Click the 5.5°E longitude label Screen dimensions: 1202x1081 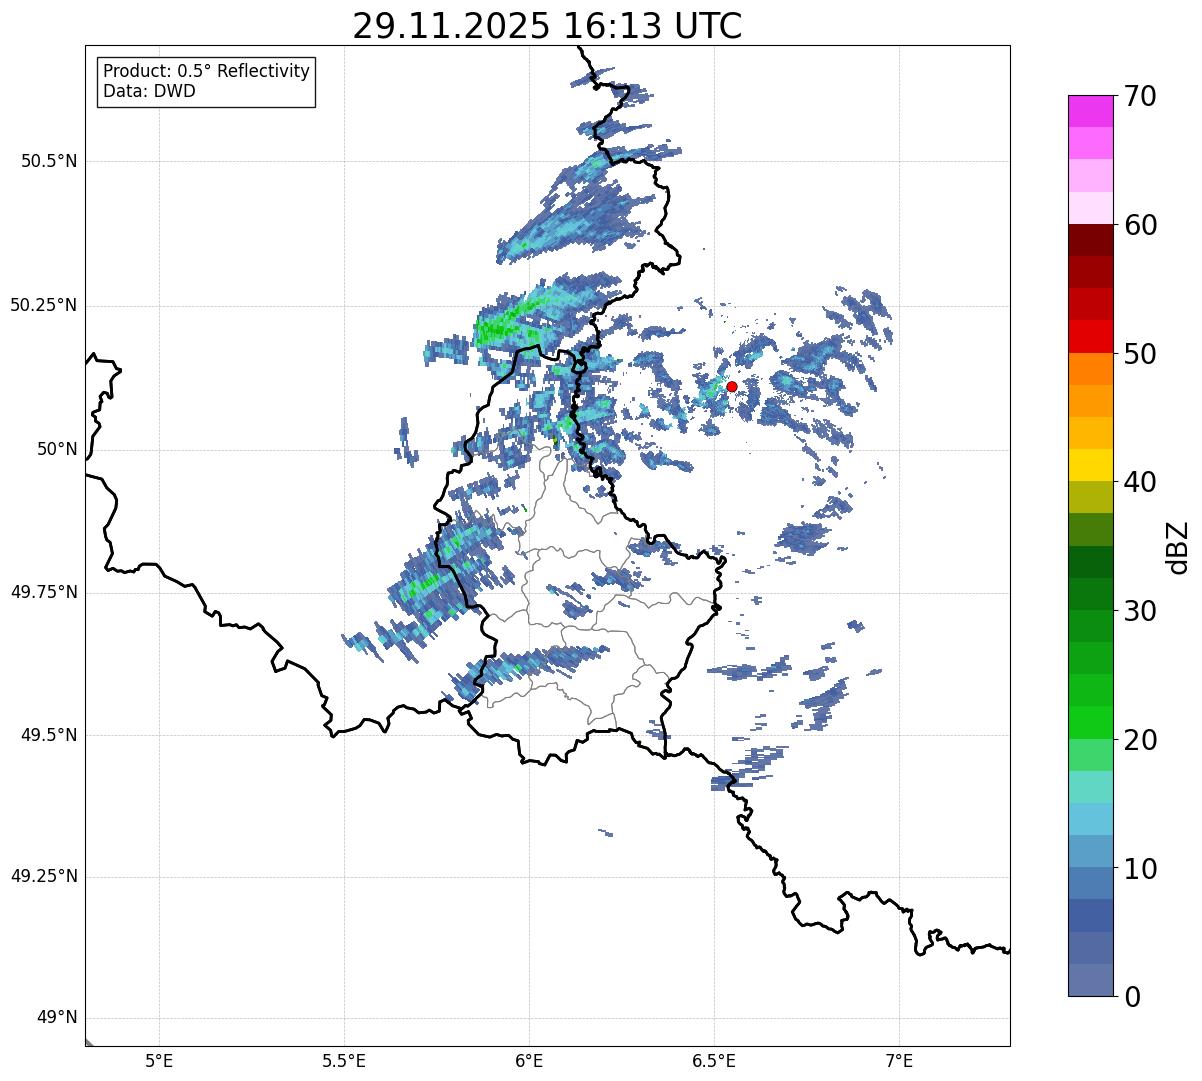(344, 1061)
